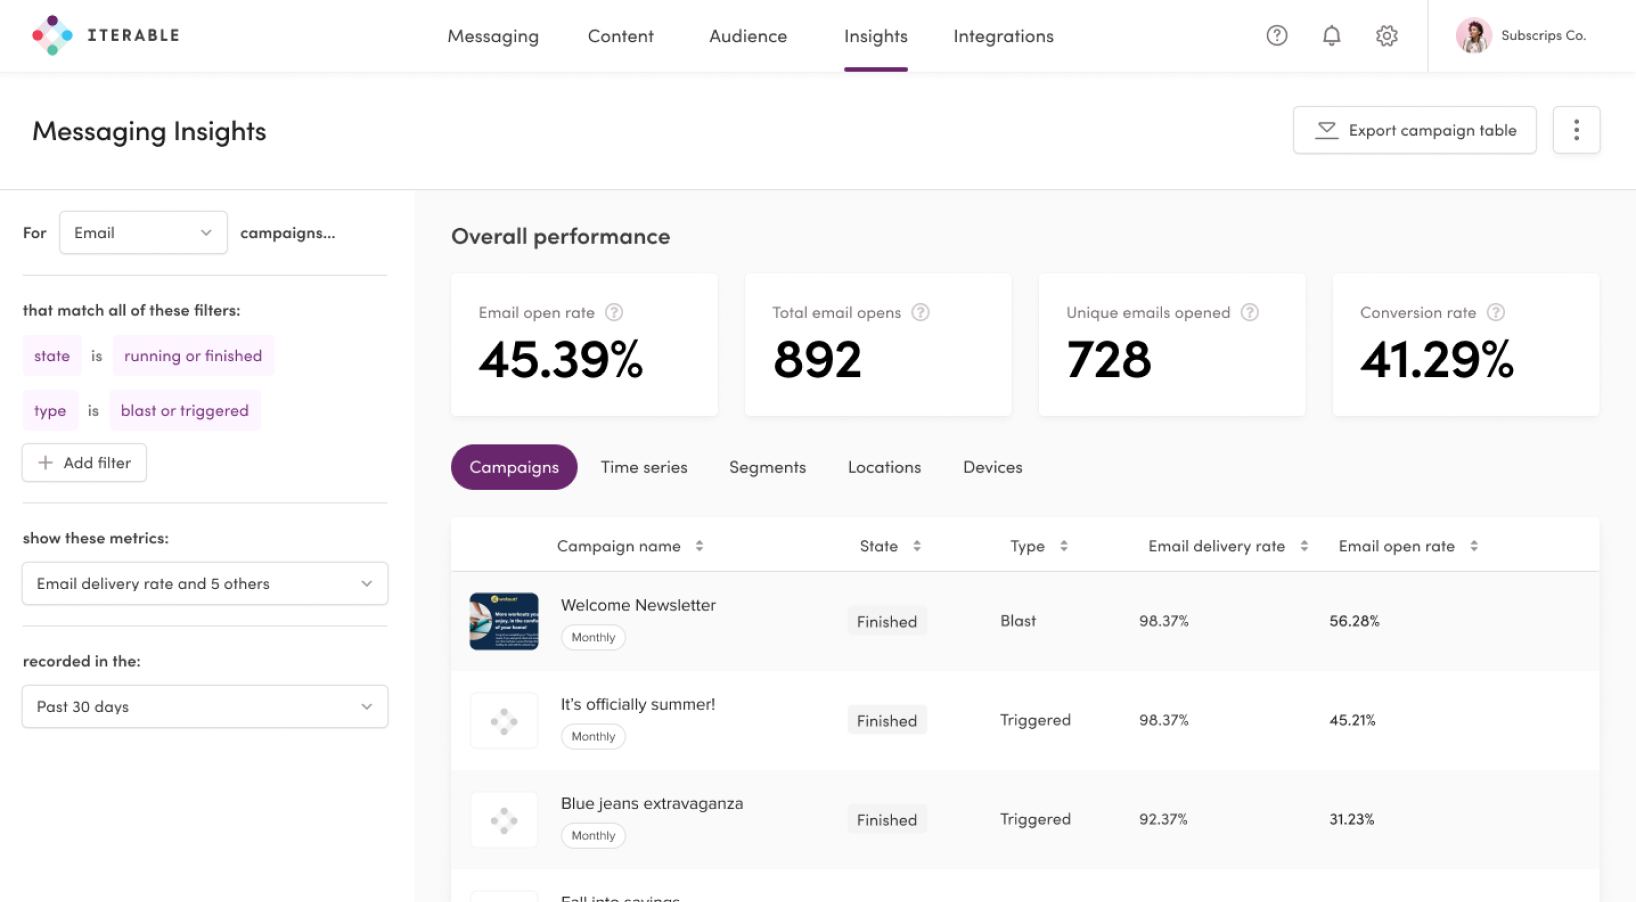This screenshot has height=902, width=1636.
Task: Sort by State column arrows
Action: 916,546
